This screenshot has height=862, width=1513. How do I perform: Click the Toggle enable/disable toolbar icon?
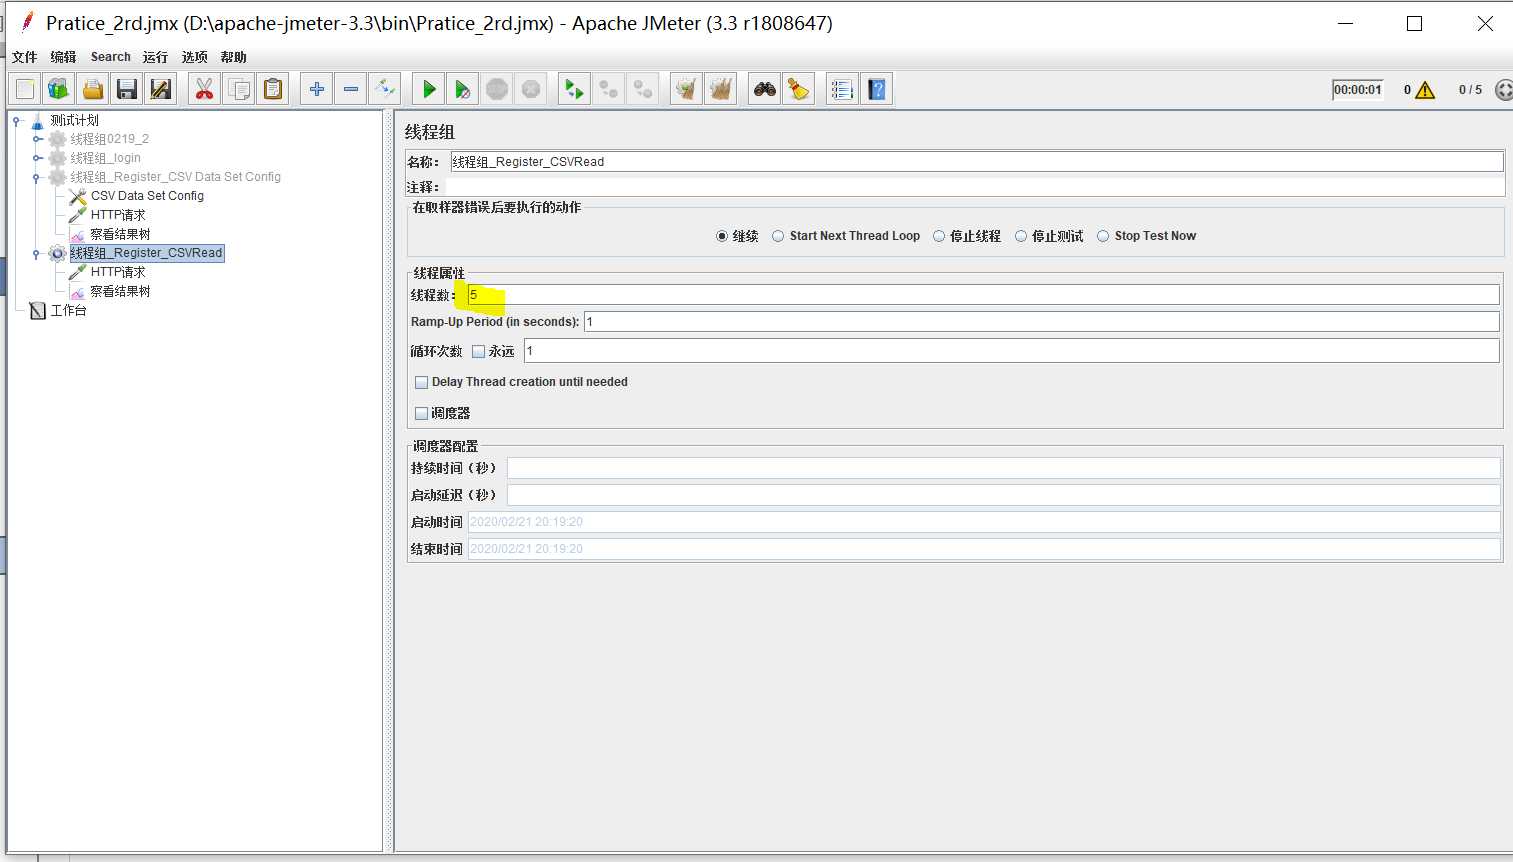(385, 89)
